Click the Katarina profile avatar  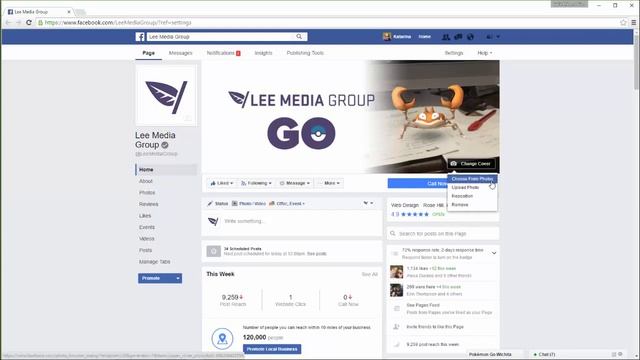(387, 37)
